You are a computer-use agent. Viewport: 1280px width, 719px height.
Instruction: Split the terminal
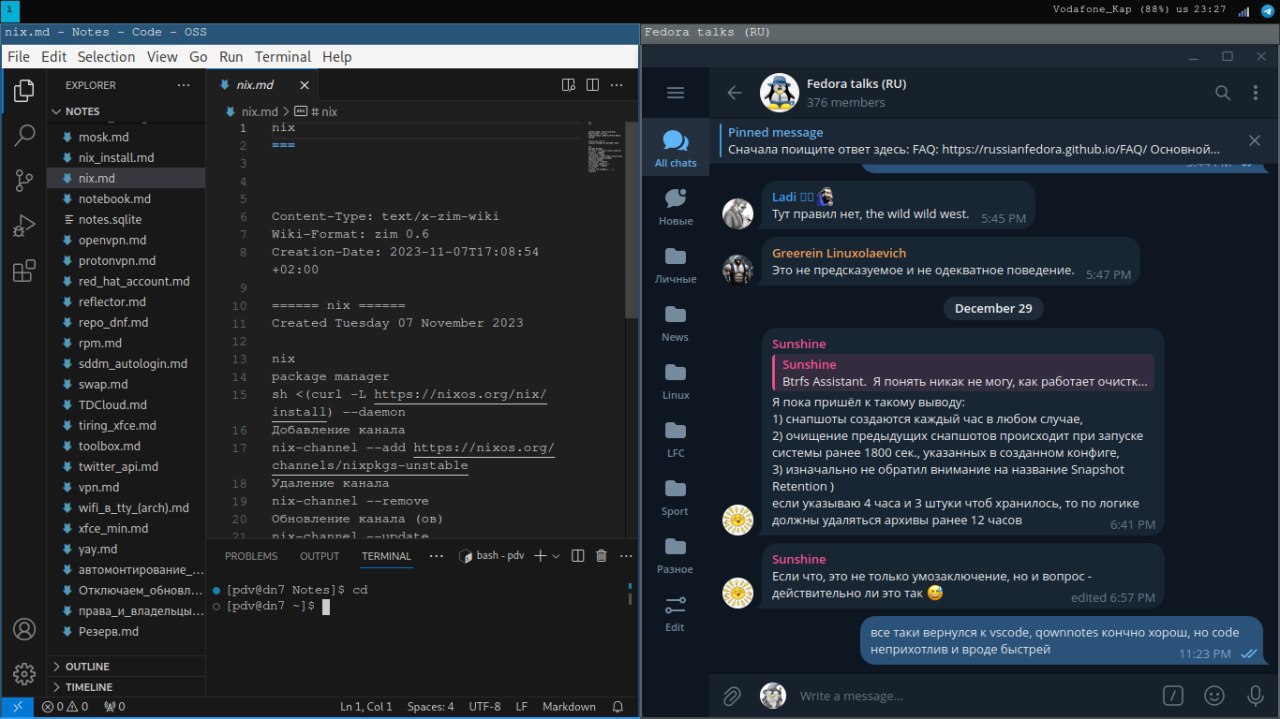click(x=577, y=556)
